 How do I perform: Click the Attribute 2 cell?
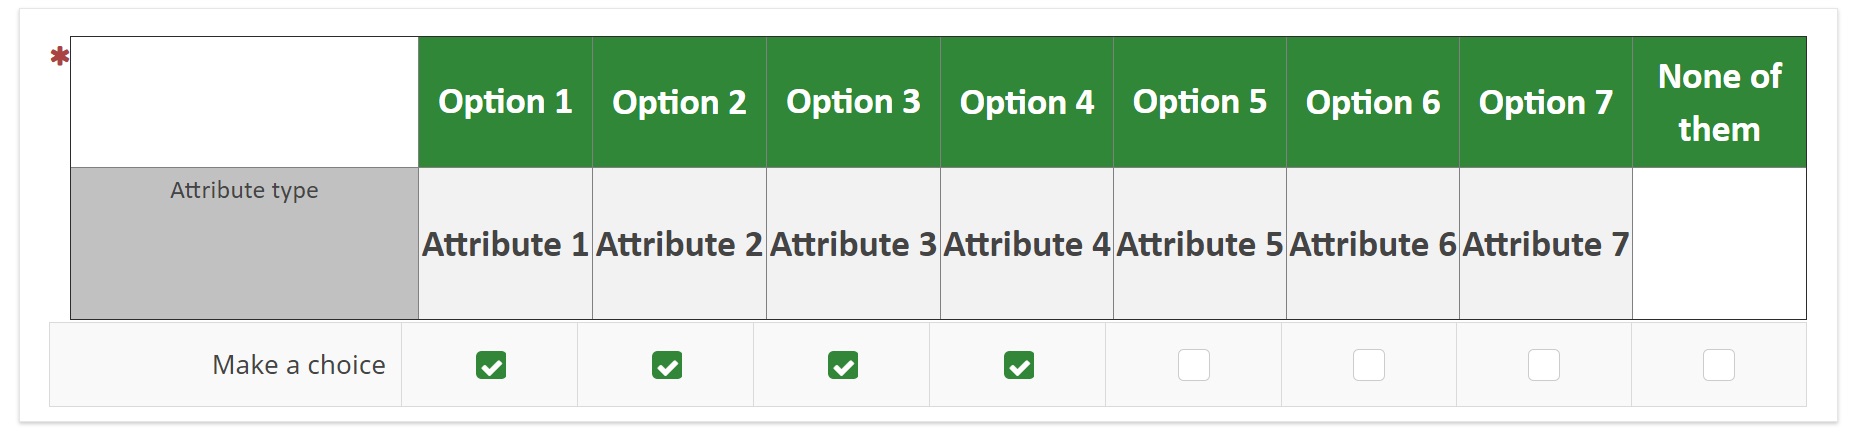pos(679,244)
